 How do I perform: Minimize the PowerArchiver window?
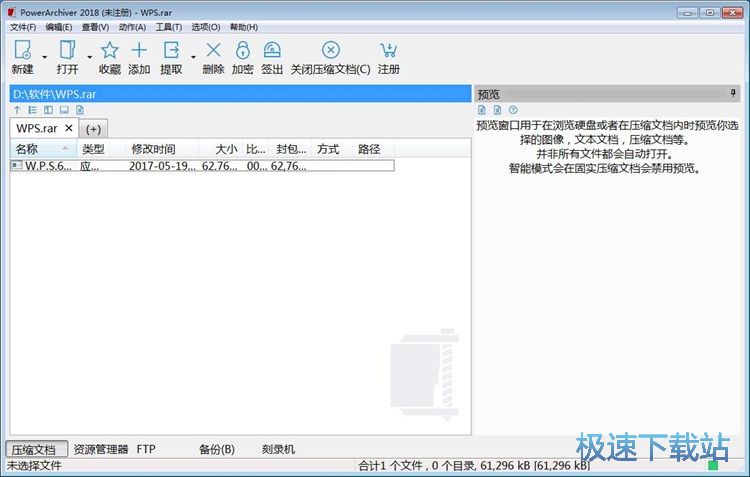tap(688, 13)
